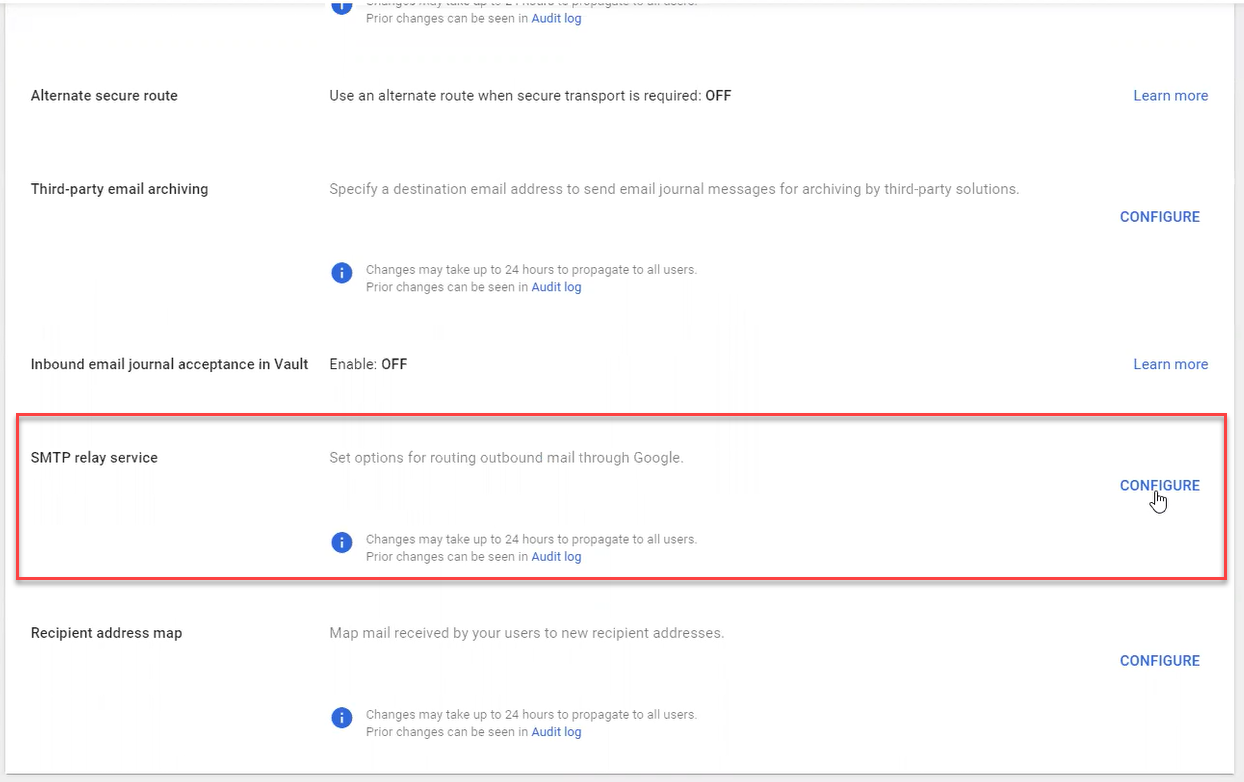Open Audit log link in SMTP relay service section
1244x782 pixels.
[x=556, y=557]
